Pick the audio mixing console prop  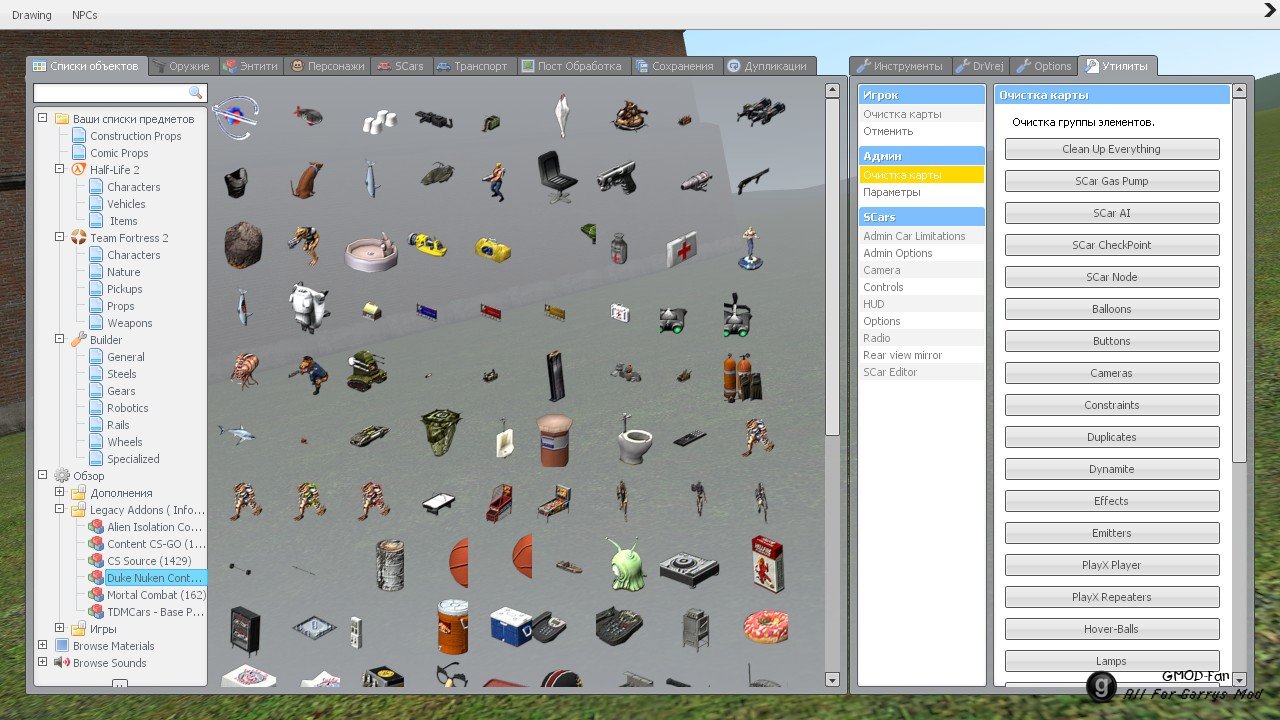(x=618, y=627)
